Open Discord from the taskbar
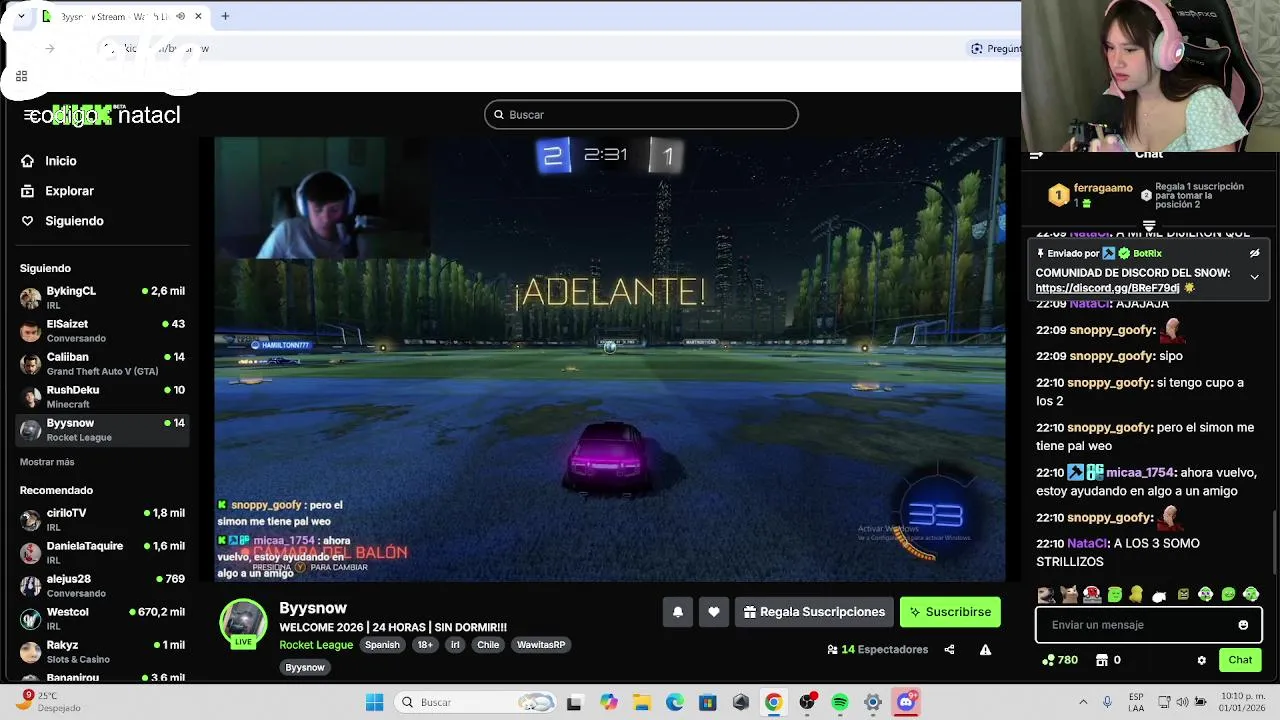The width and height of the screenshot is (1280, 720). point(906,702)
